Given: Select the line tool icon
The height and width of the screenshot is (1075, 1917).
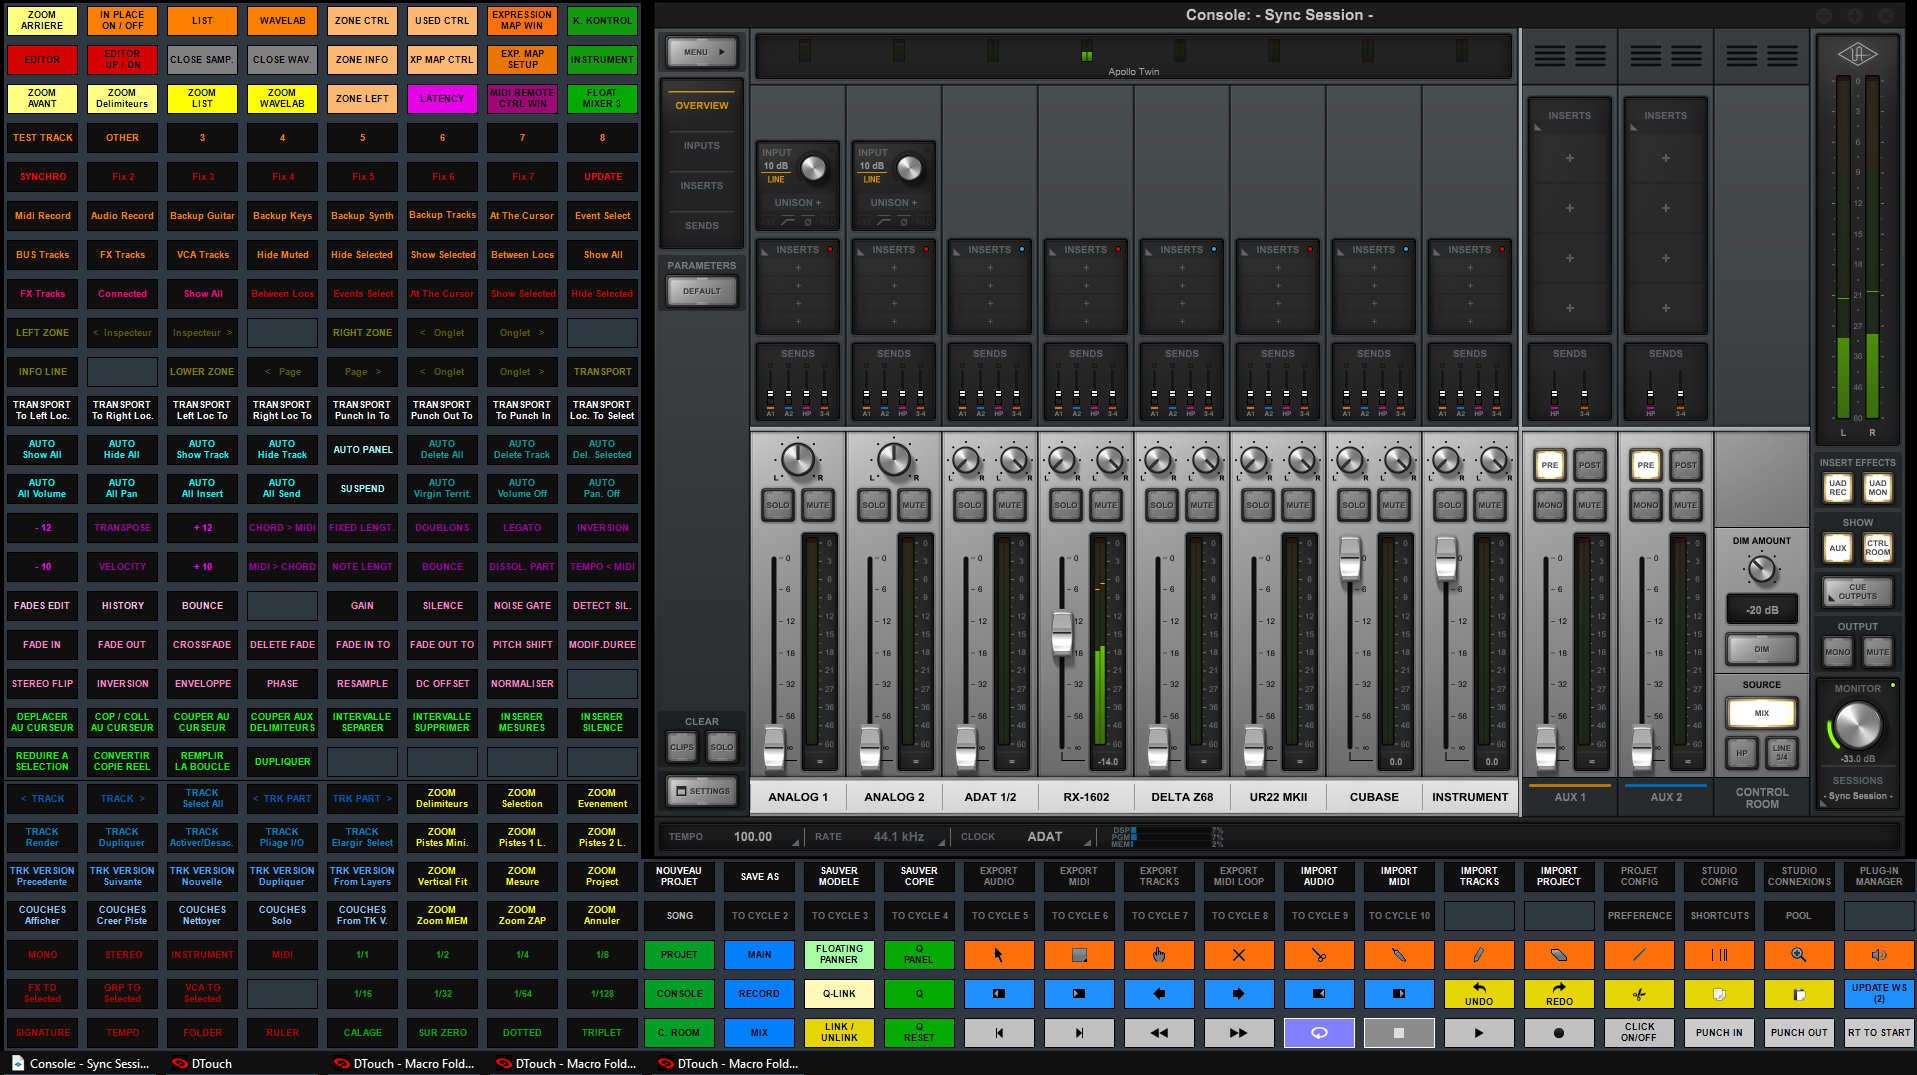Looking at the screenshot, I should [x=1639, y=955].
